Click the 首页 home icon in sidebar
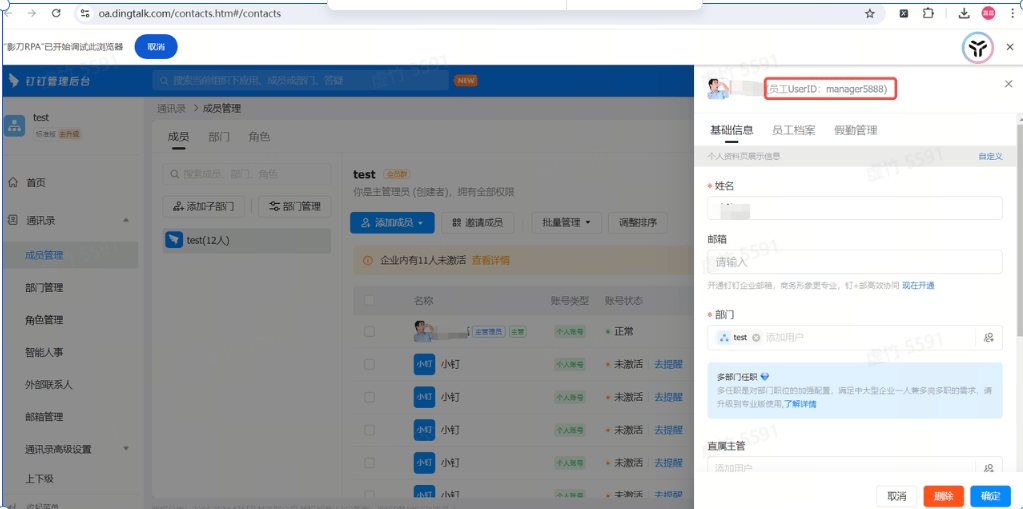This screenshot has width=1023, height=509. (x=13, y=183)
